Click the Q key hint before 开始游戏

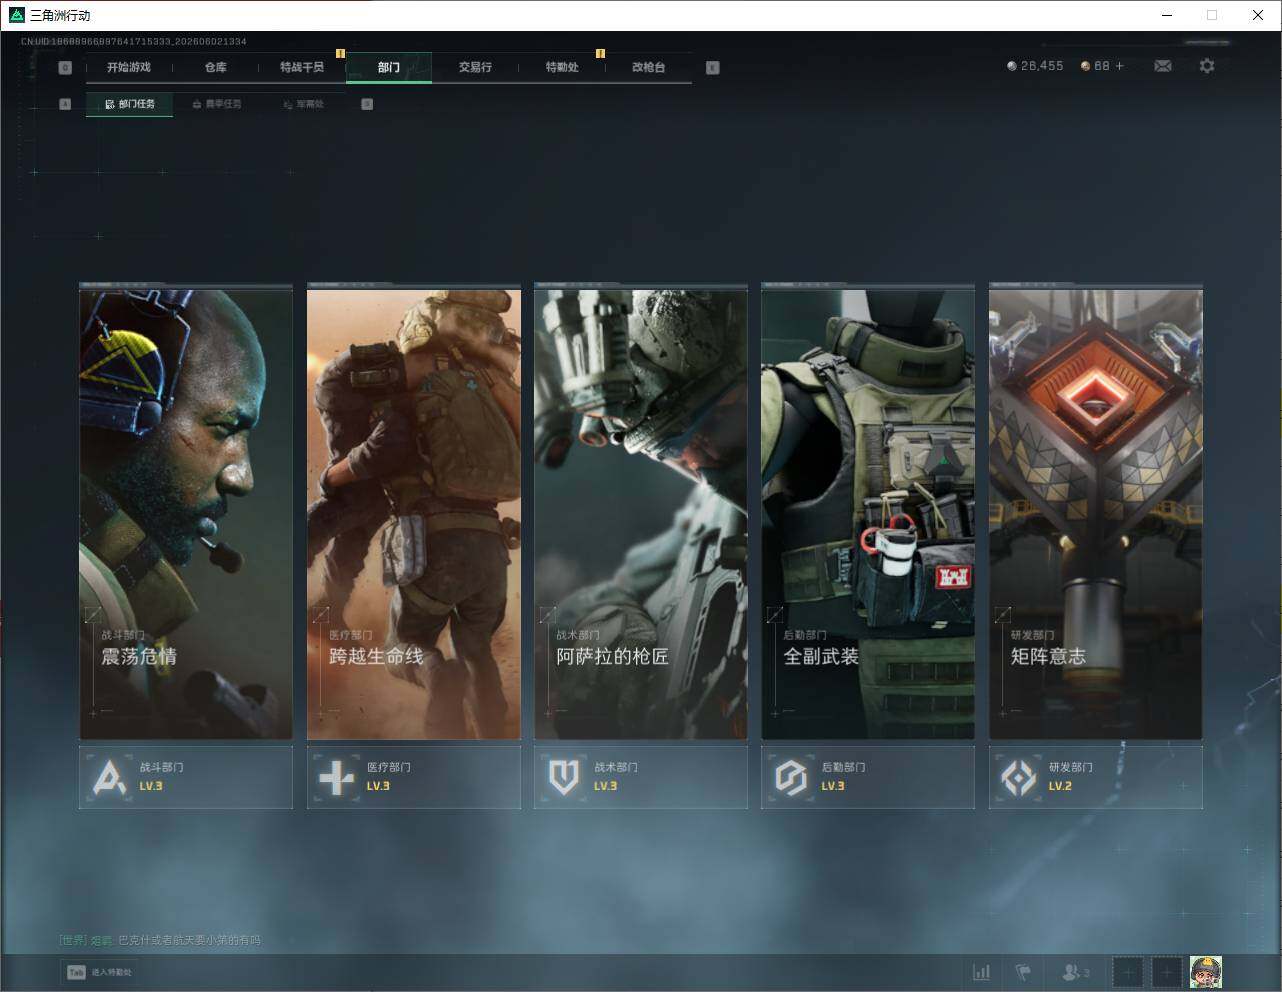(x=65, y=68)
